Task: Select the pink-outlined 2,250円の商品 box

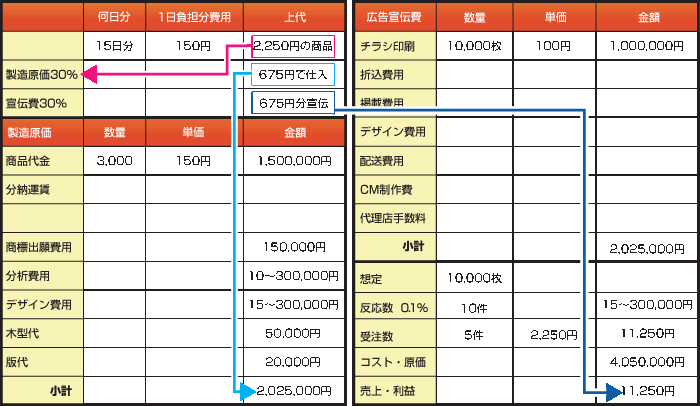Action: point(293,45)
